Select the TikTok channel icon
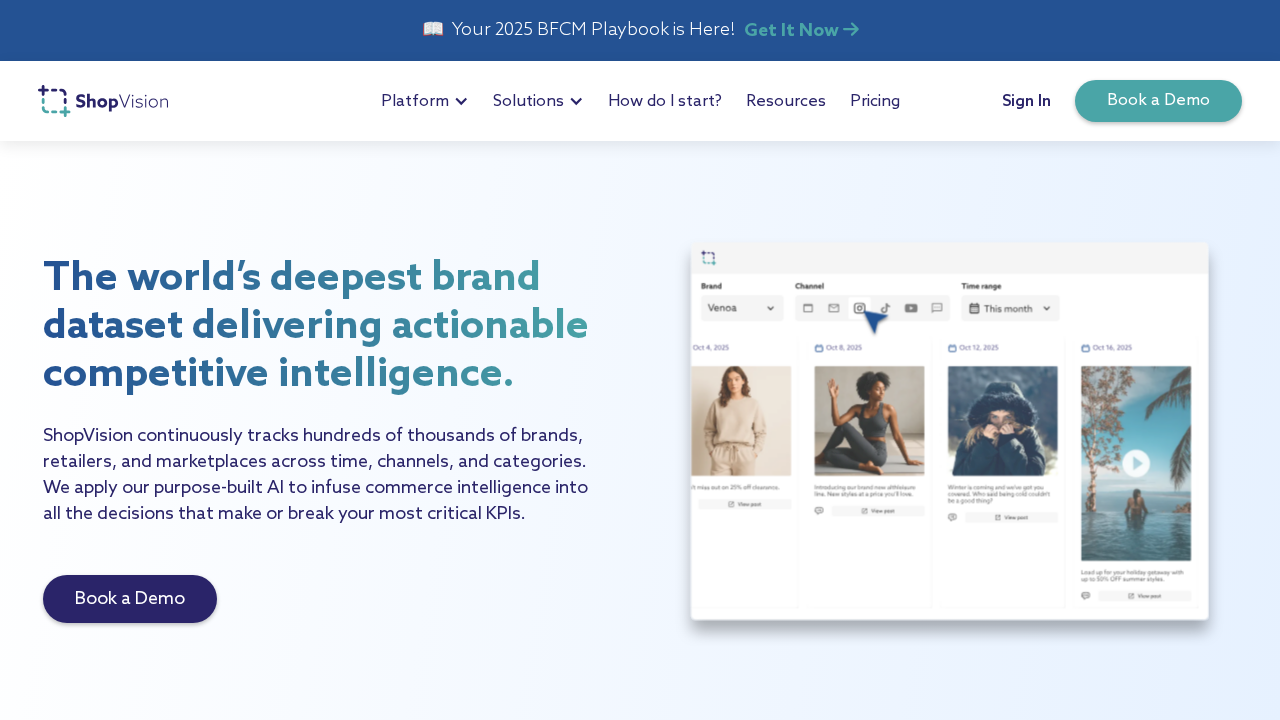Viewport: 1280px width, 720px height. click(x=886, y=308)
